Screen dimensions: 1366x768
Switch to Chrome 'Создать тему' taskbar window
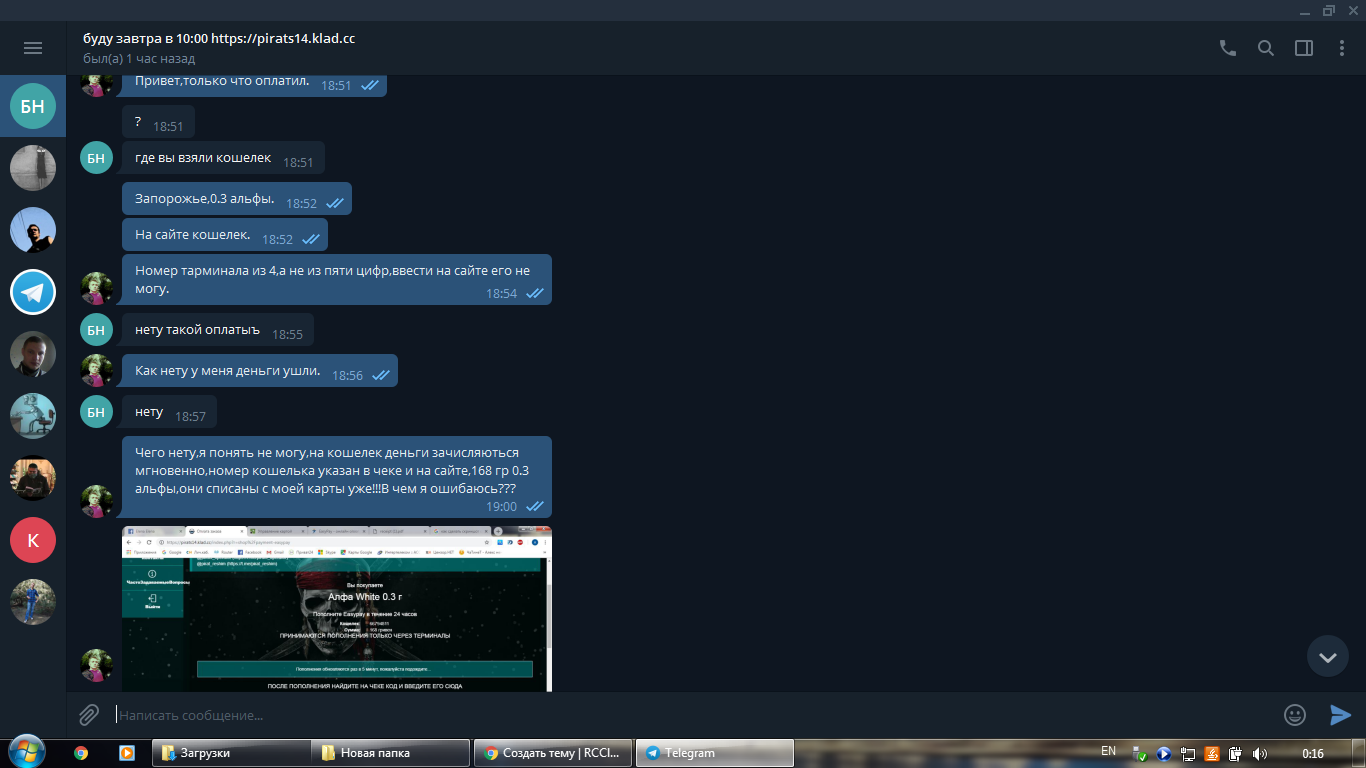pyautogui.click(x=553, y=753)
